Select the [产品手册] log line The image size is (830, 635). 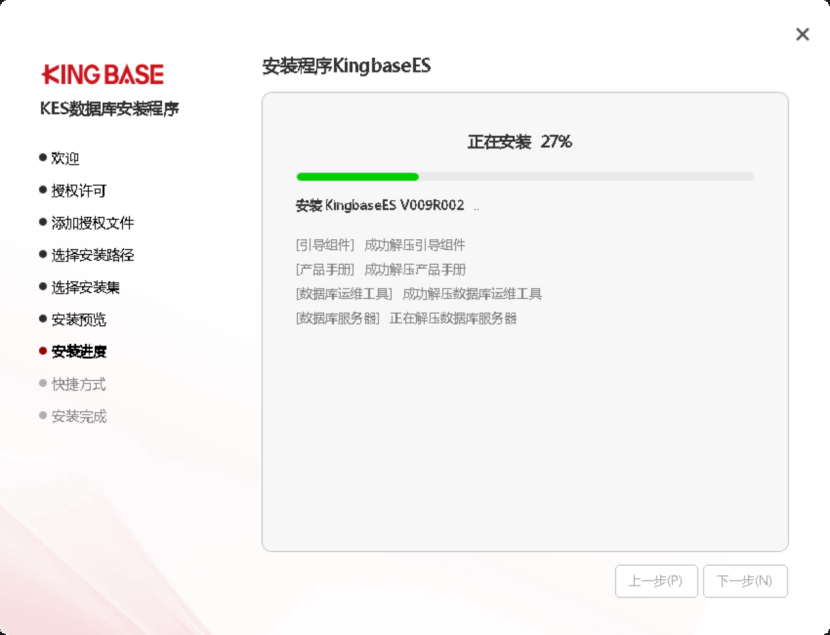point(380,269)
